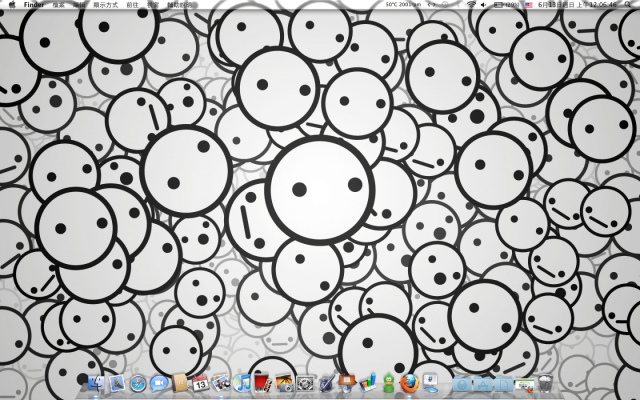This screenshot has width=640, height=400.
Task: Open the Trash in the Dock
Action: [545, 384]
